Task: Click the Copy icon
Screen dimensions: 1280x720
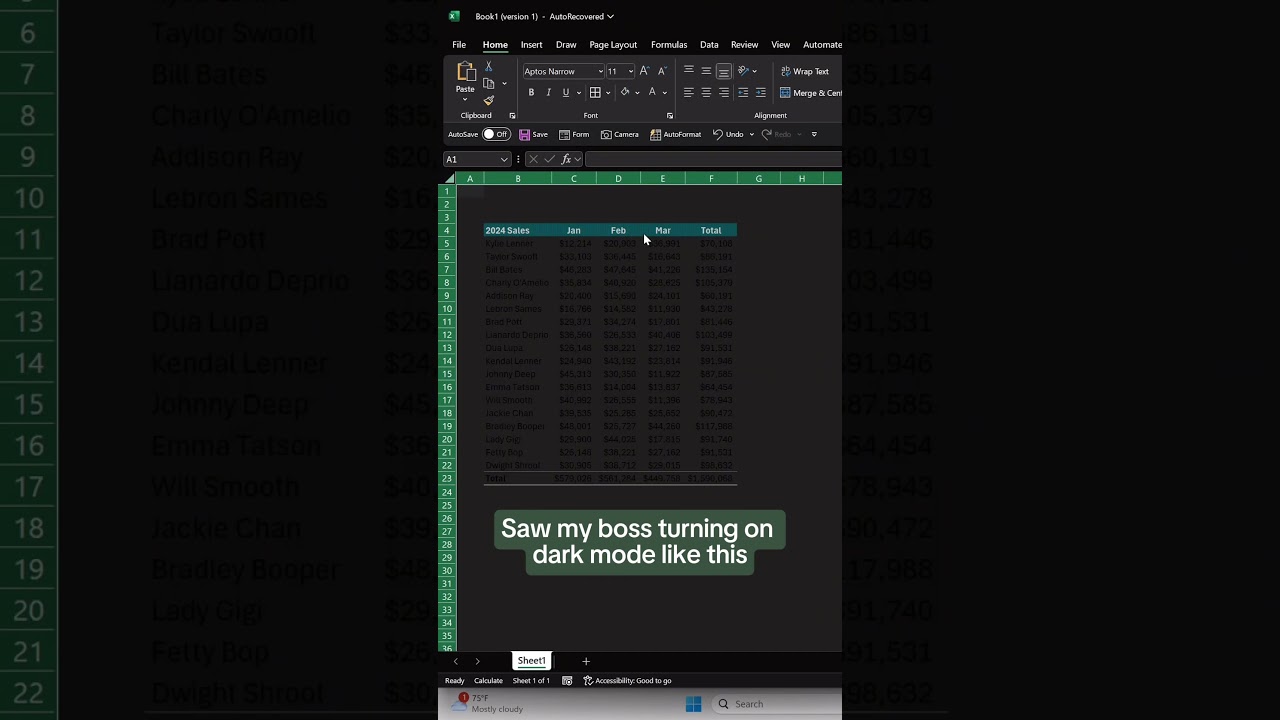Action: [489, 83]
